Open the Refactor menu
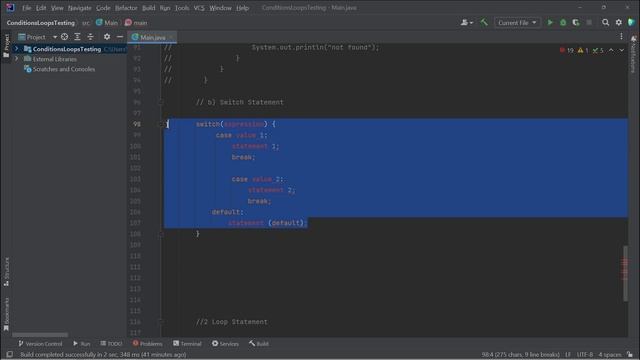 [x=126, y=8]
